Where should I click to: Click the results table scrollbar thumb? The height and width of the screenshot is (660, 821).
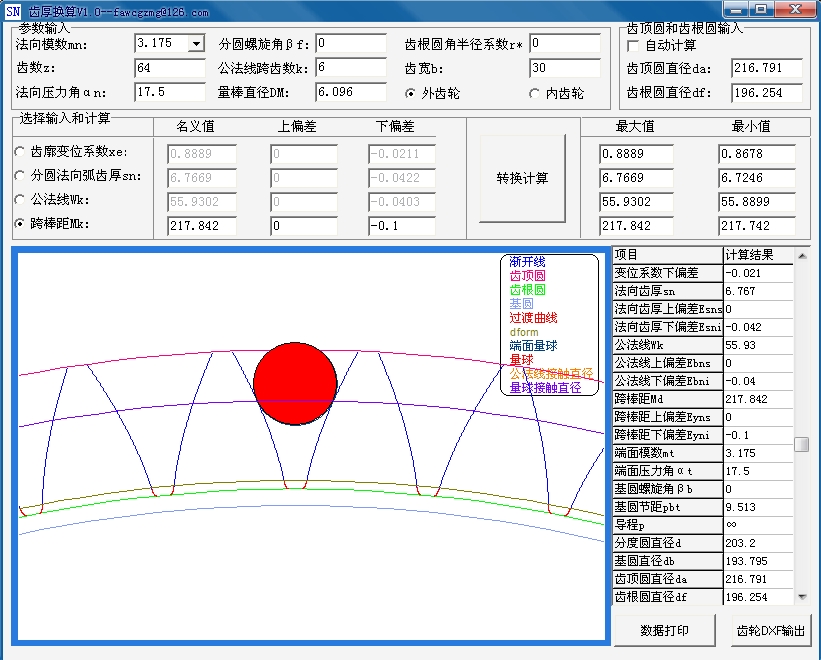point(802,444)
